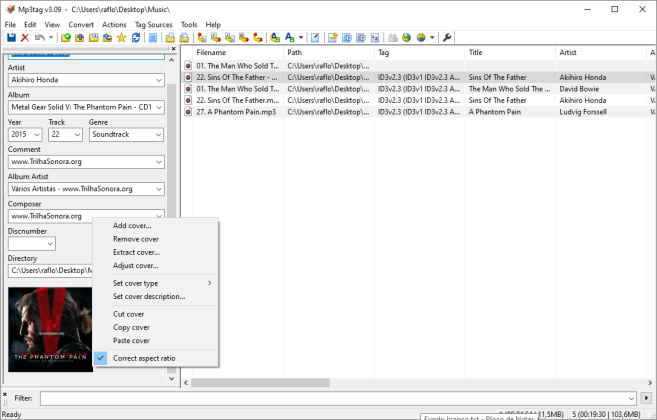
Task: Click the second convert Filename - Tag icon
Action: (x=216, y=38)
